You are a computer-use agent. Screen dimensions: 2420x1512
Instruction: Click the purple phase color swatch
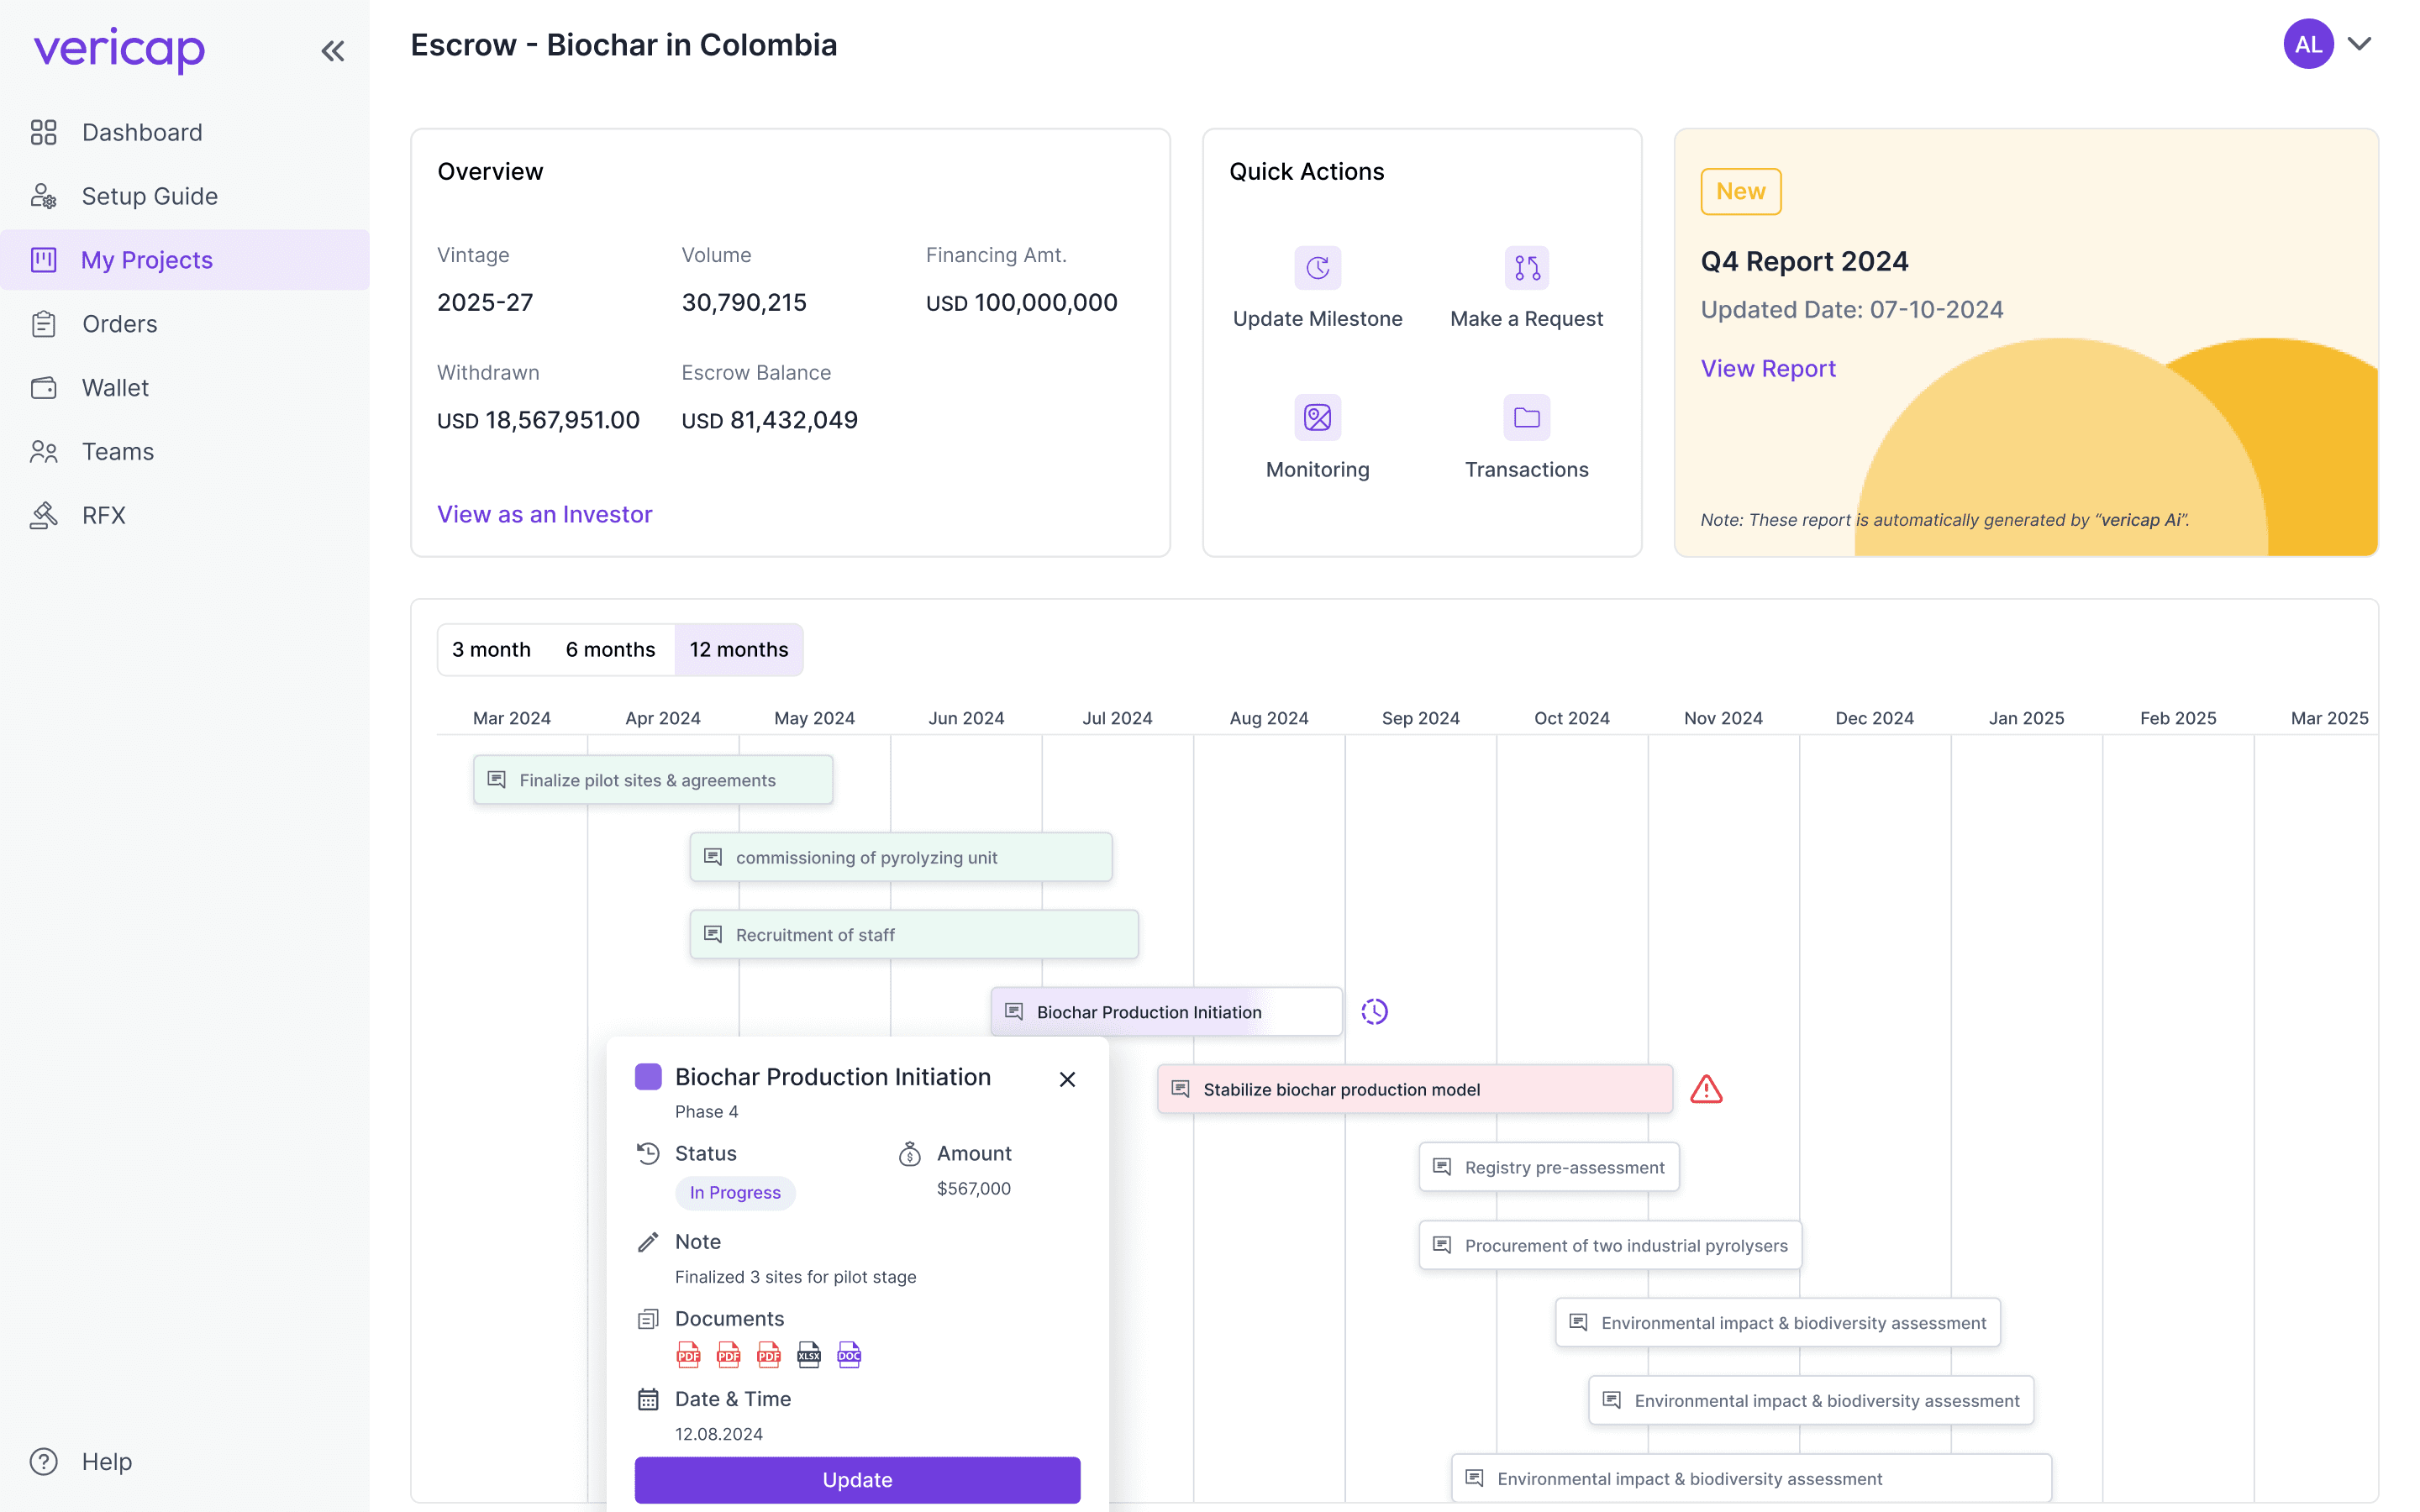tap(648, 1077)
